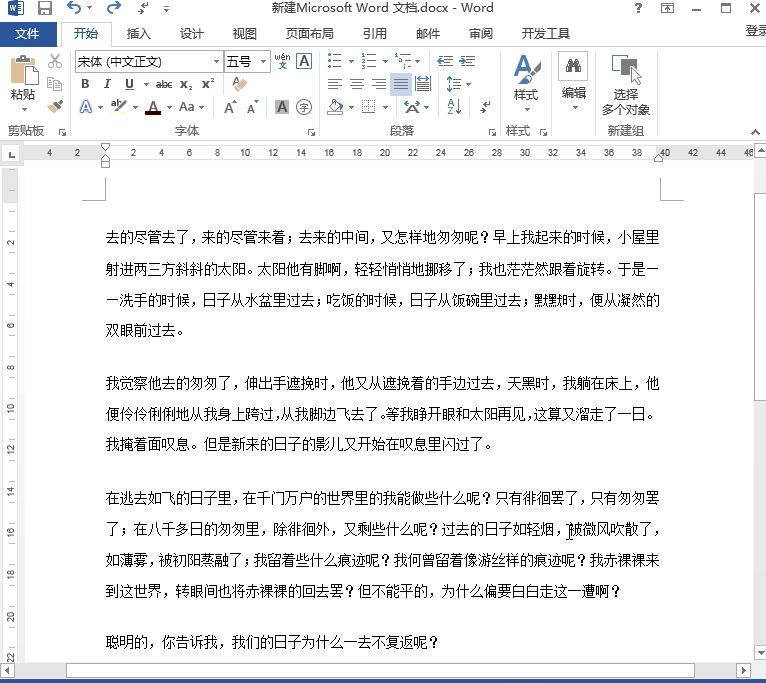Switch to the 审阅 tab
766x683 pixels.
point(481,34)
